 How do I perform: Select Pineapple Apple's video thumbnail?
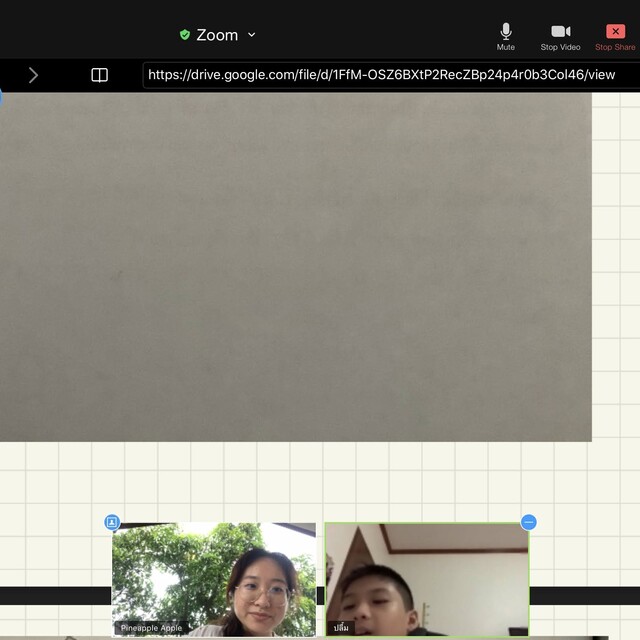(x=214, y=579)
